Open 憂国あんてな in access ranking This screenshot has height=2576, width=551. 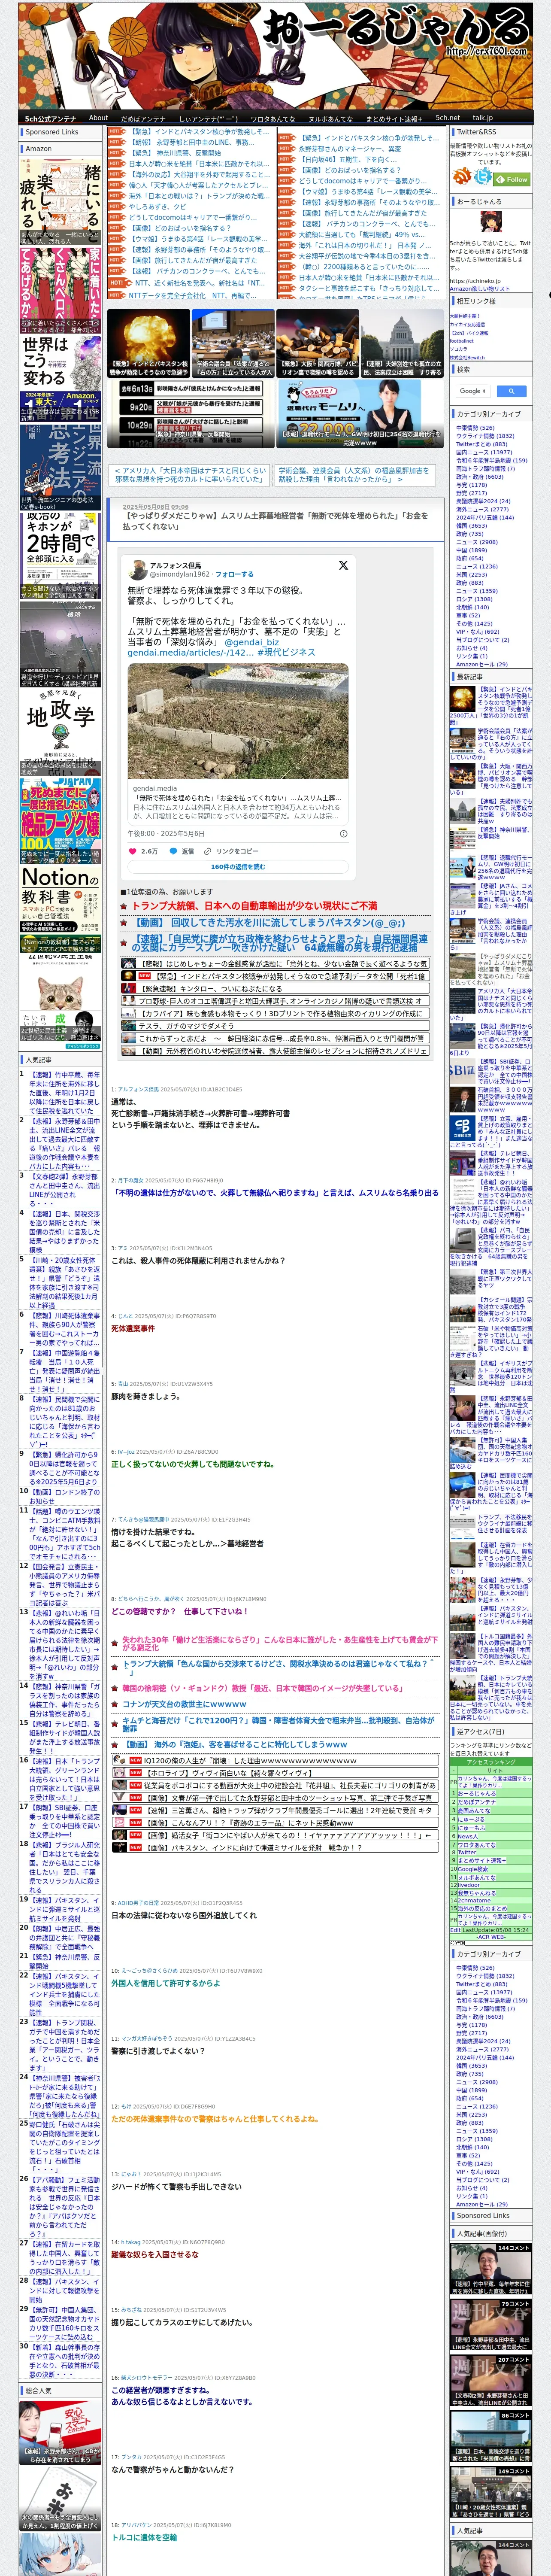474,1811
